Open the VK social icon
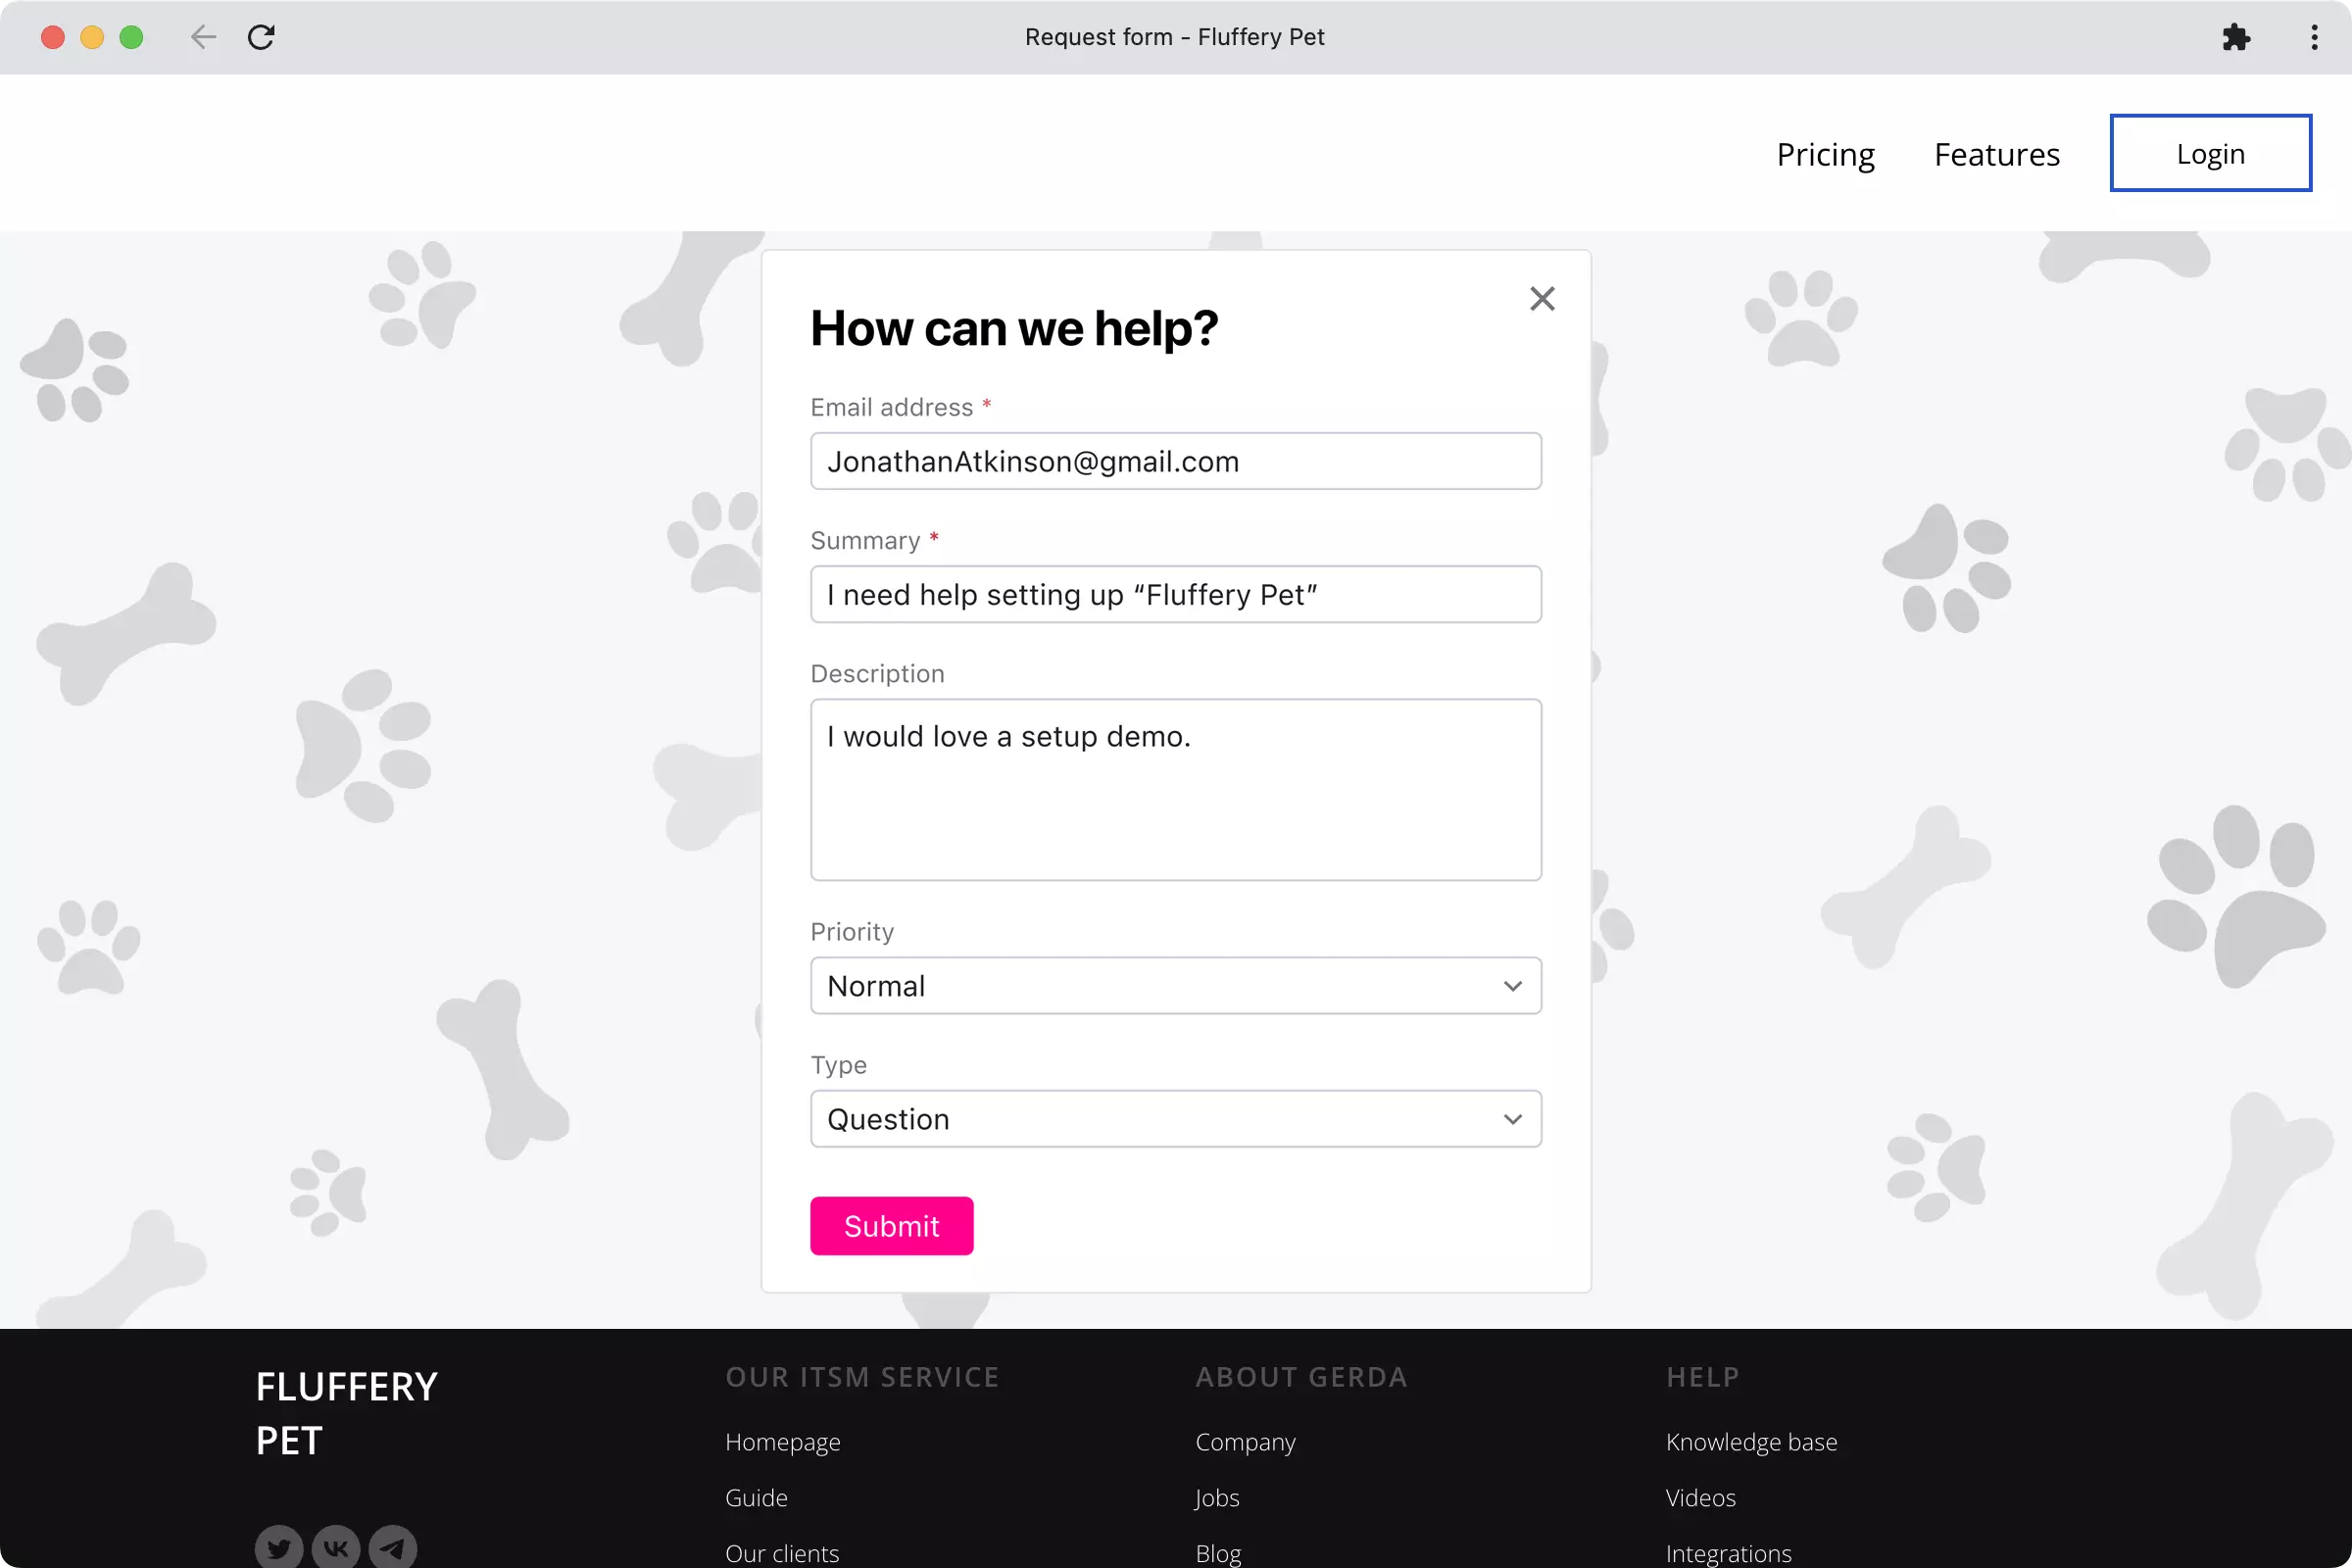Image resolution: width=2352 pixels, height=1568 pixels. click(x=335, y=1546)
